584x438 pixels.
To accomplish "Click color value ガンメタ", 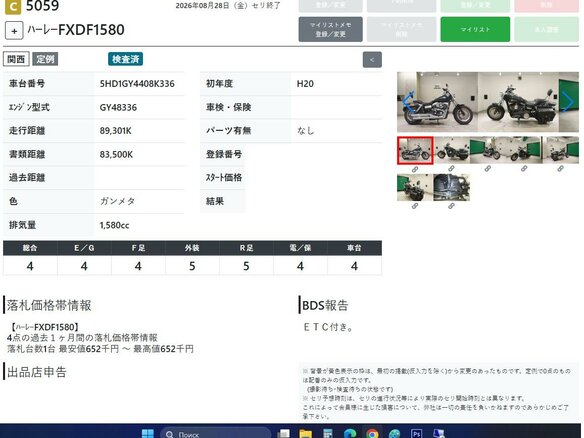I will point(117,201).
